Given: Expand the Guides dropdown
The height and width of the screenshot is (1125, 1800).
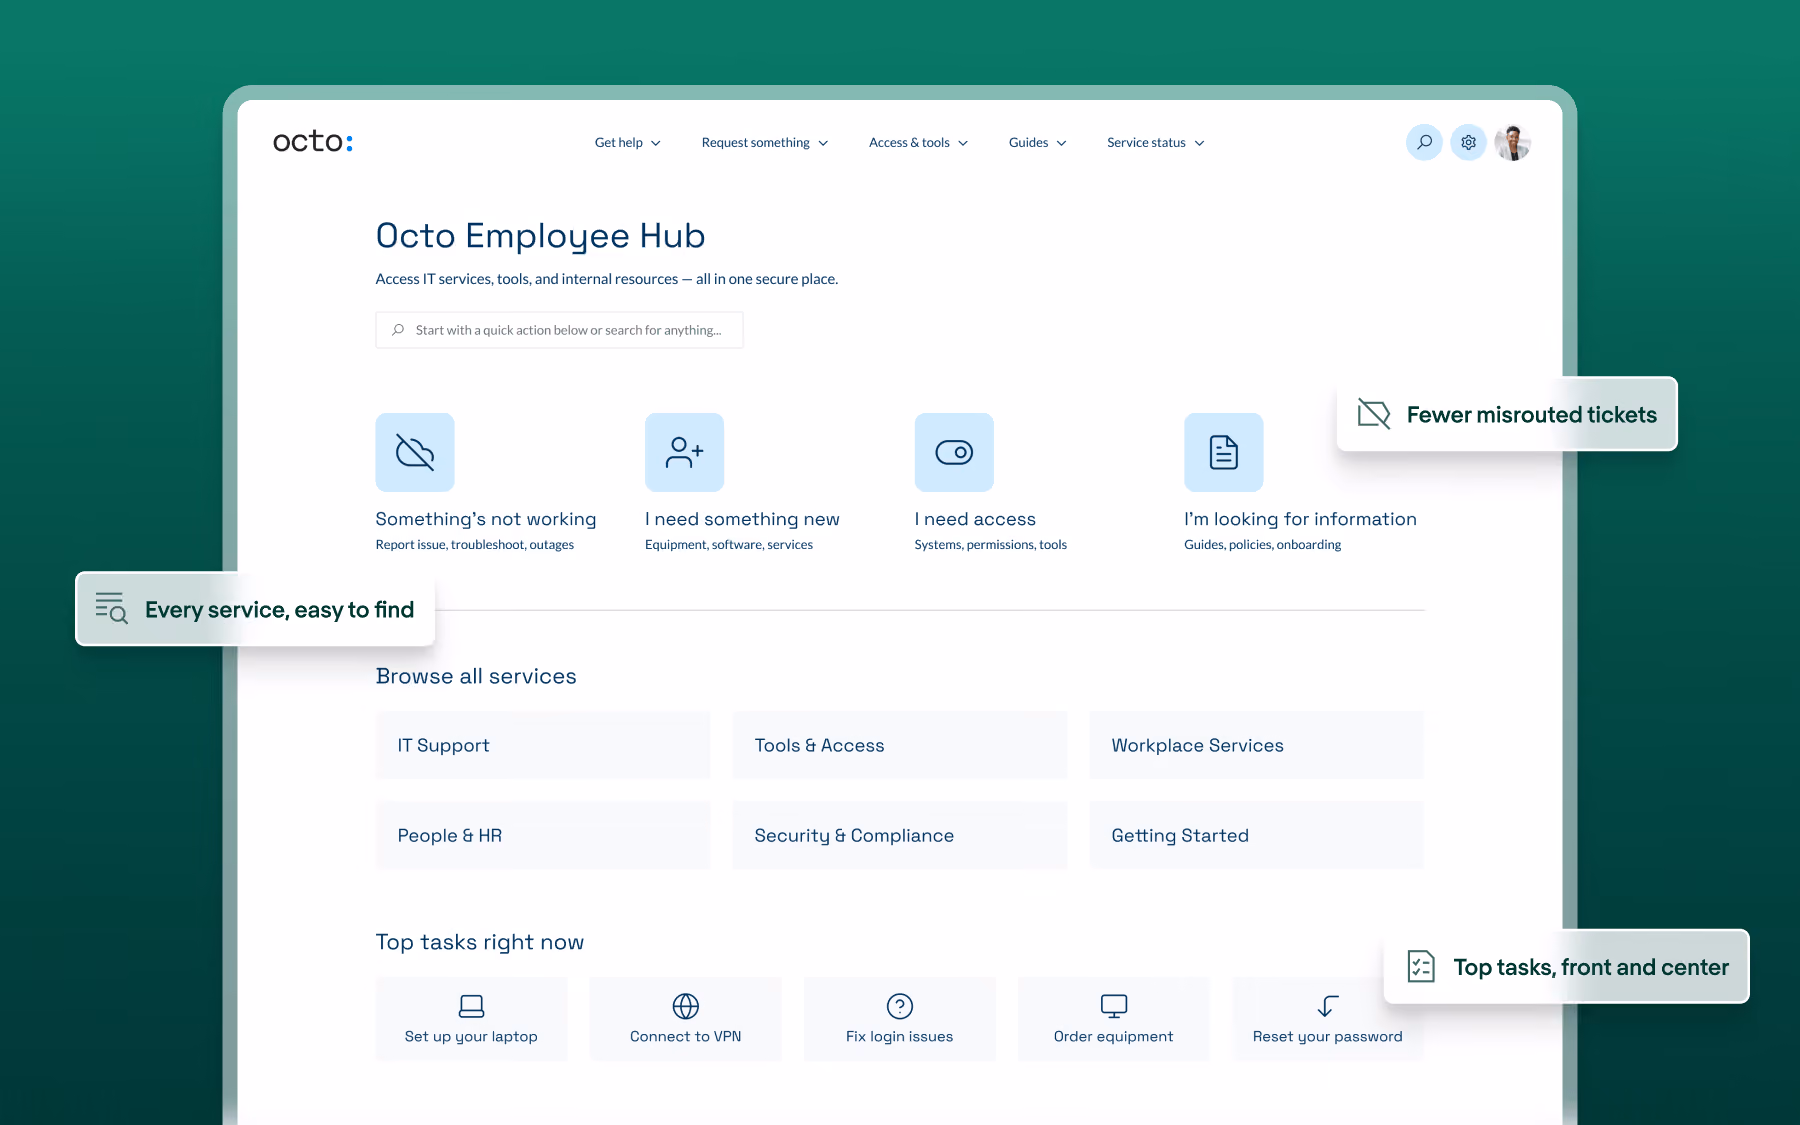Looking at the screenshot, I should point(1037,143).
